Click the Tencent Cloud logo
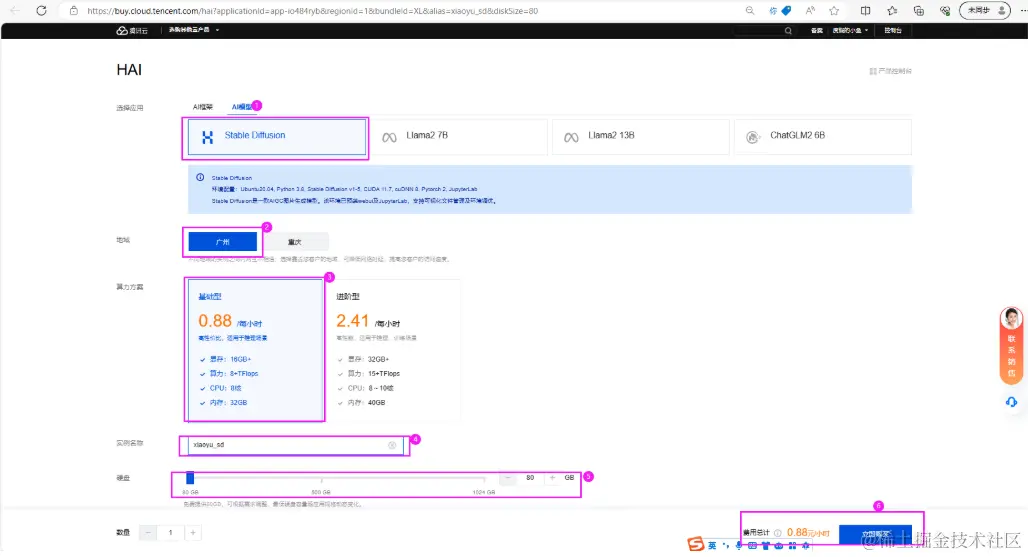 pyautogui.click(x=132, y=30)
